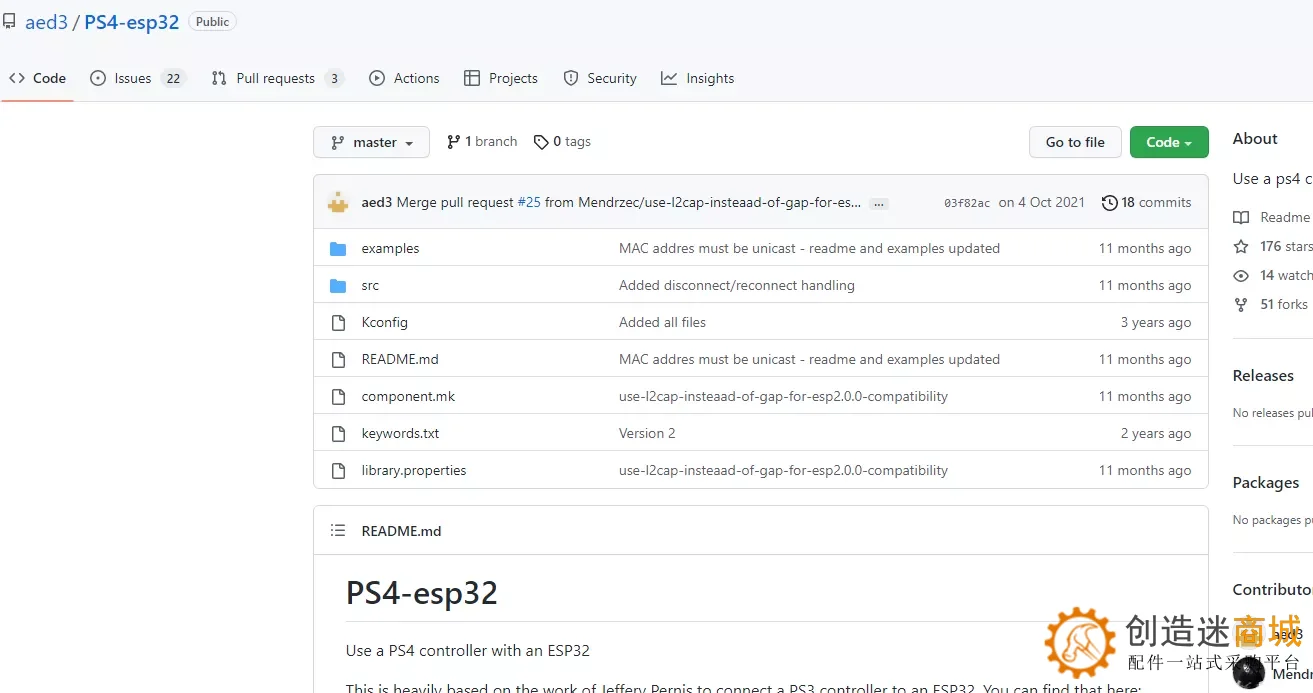Open the aed3 owner link

tap(46, 22)
